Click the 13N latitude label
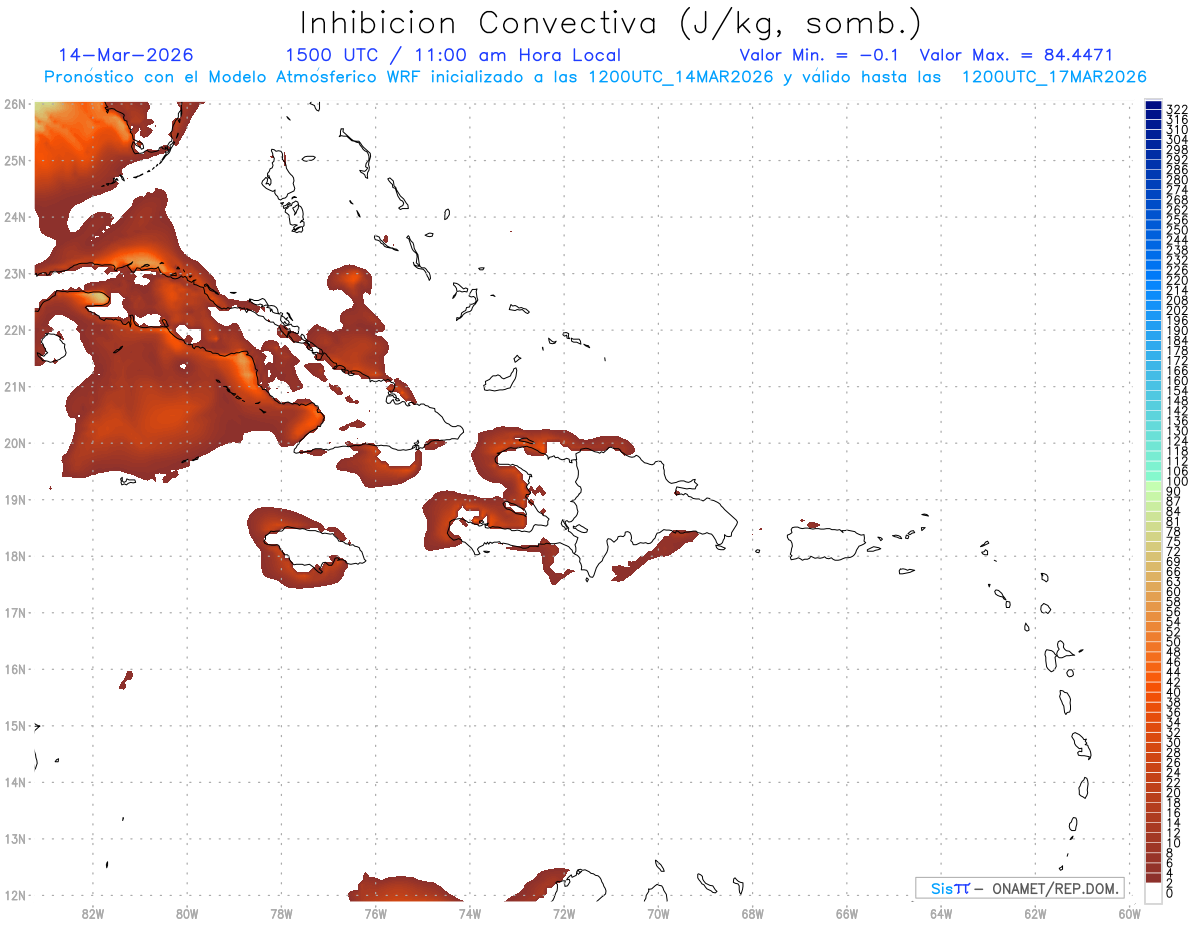Image resolution: width=1200 pixels, height=927 pixels. (x=15, y=838)
